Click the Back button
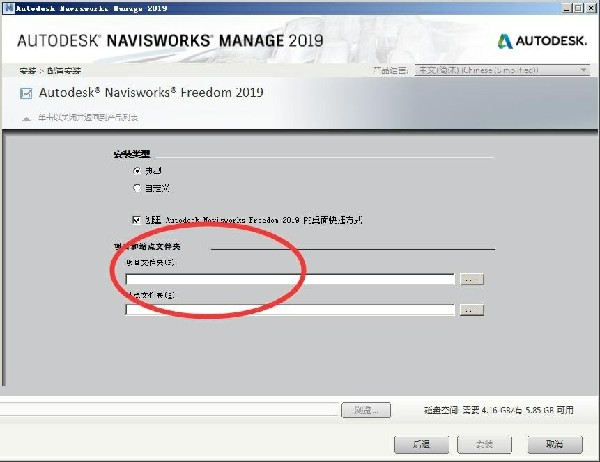 [421, 444]
